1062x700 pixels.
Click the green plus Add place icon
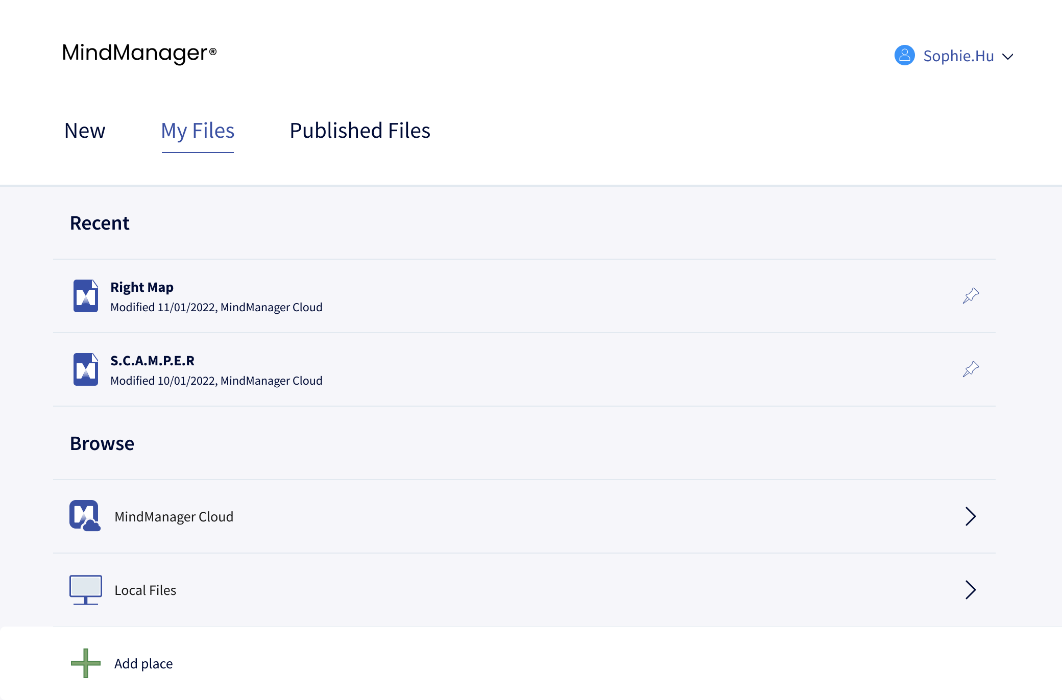85,663
